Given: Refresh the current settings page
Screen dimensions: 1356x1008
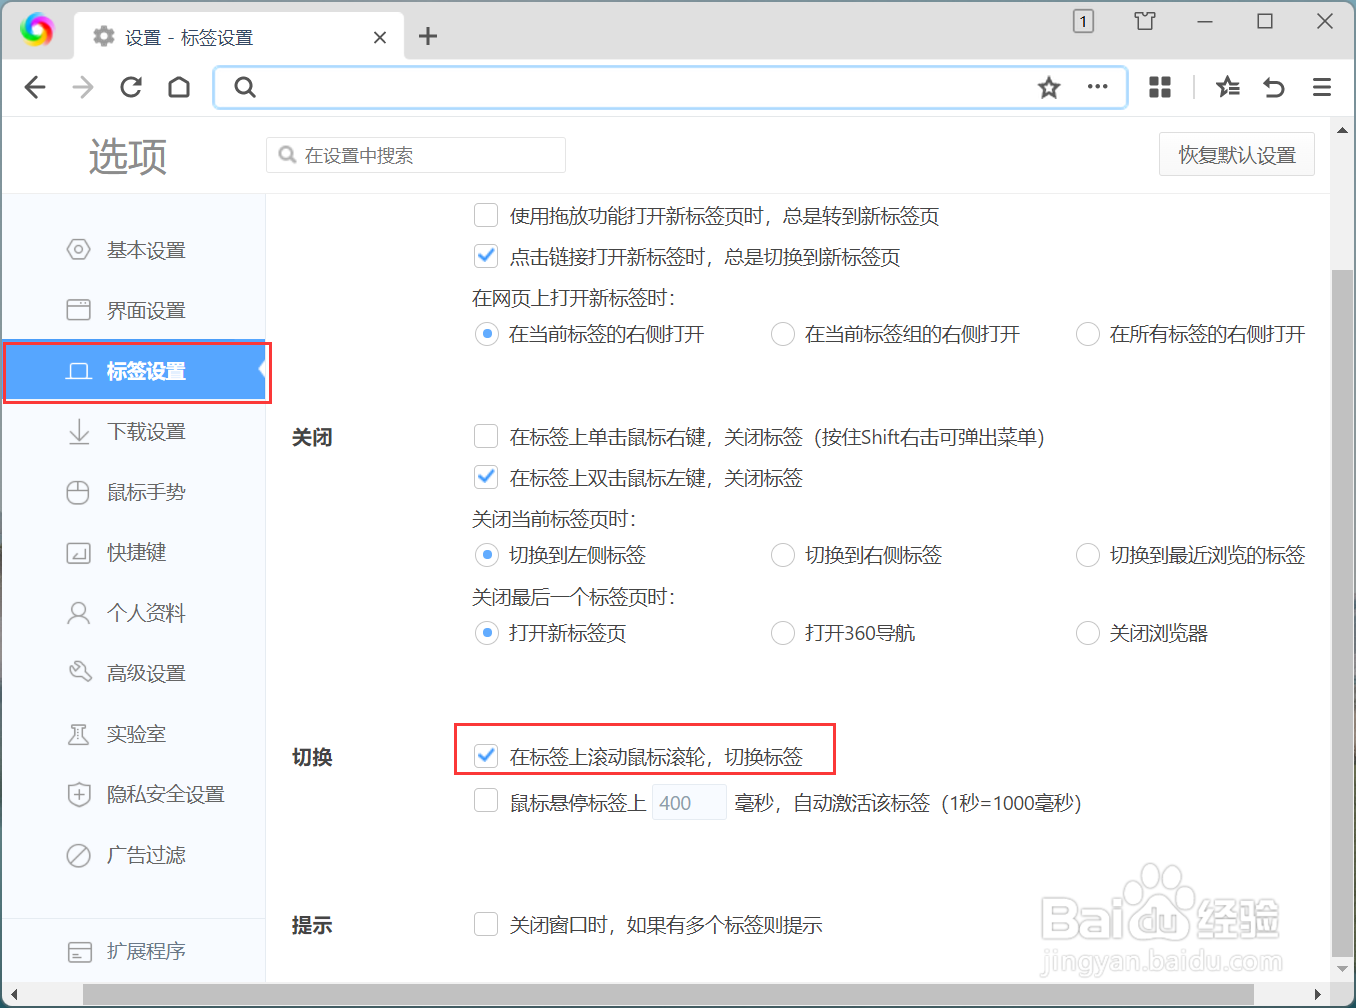Looking at the screenshot, I should click(130, 87).
